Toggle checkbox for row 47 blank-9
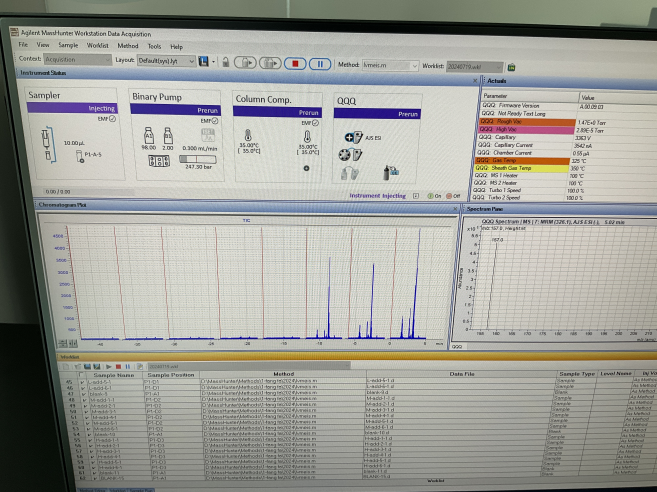Image resolution: width=657 pixels, height=492 pixels. [84, 394]
